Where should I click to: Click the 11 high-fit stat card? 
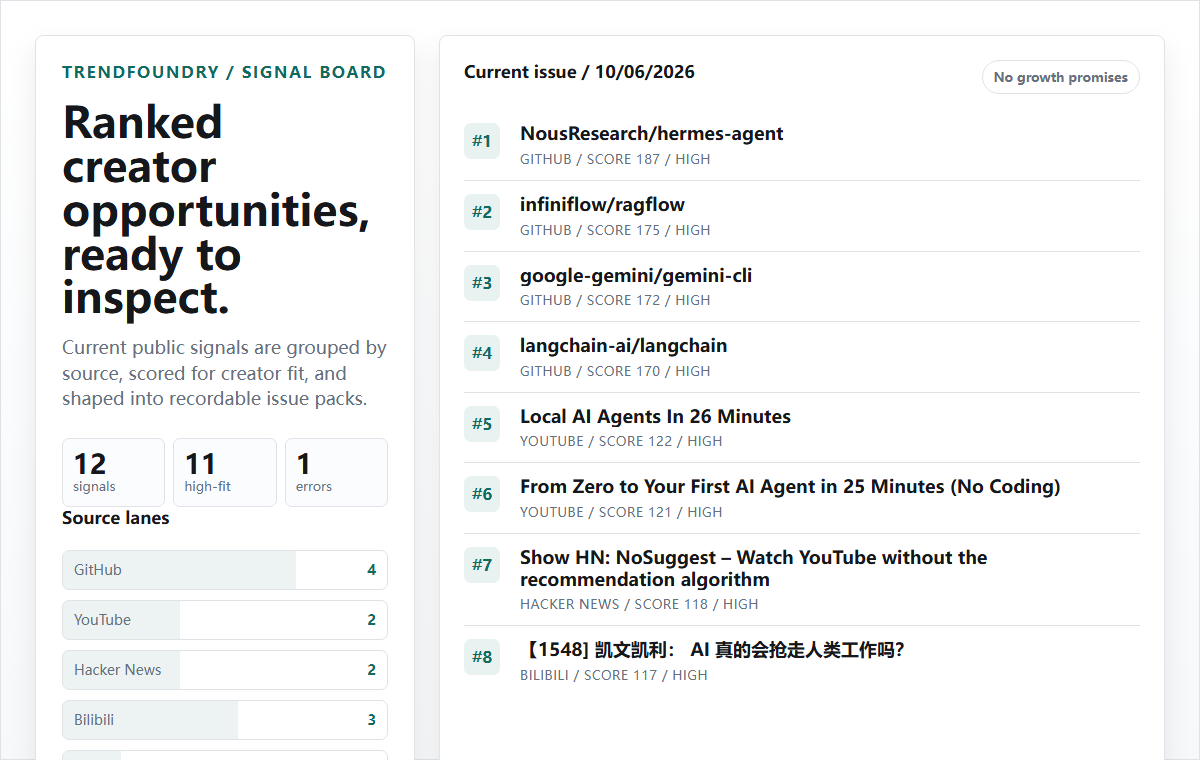(x=225, y=472)
